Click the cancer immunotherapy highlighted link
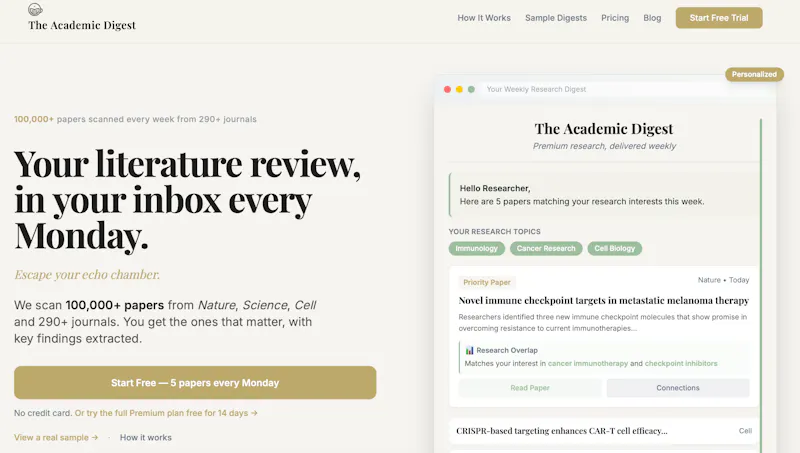 588,364
